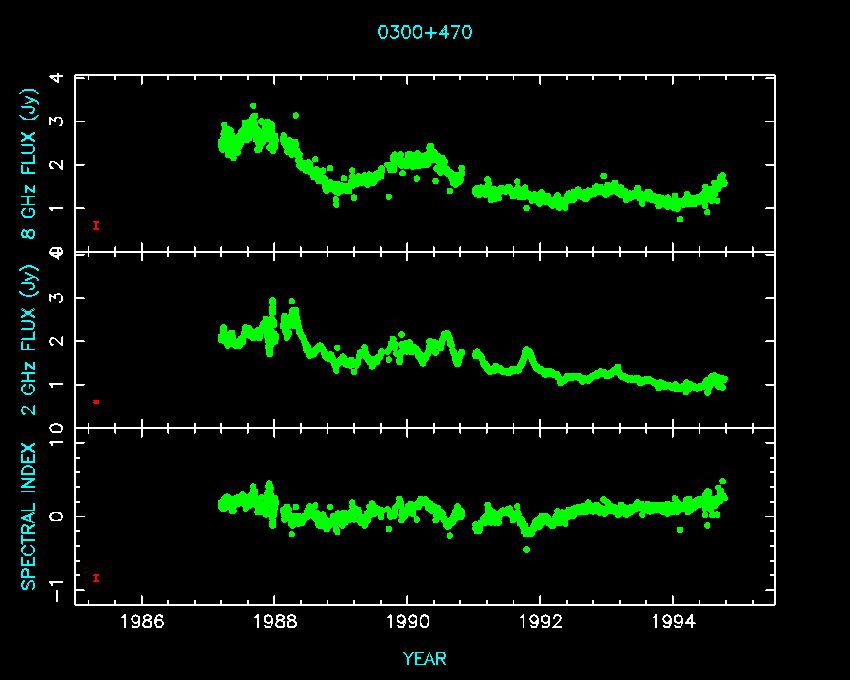Click the isolated low spectral index point near 1992

click(527, 549)
